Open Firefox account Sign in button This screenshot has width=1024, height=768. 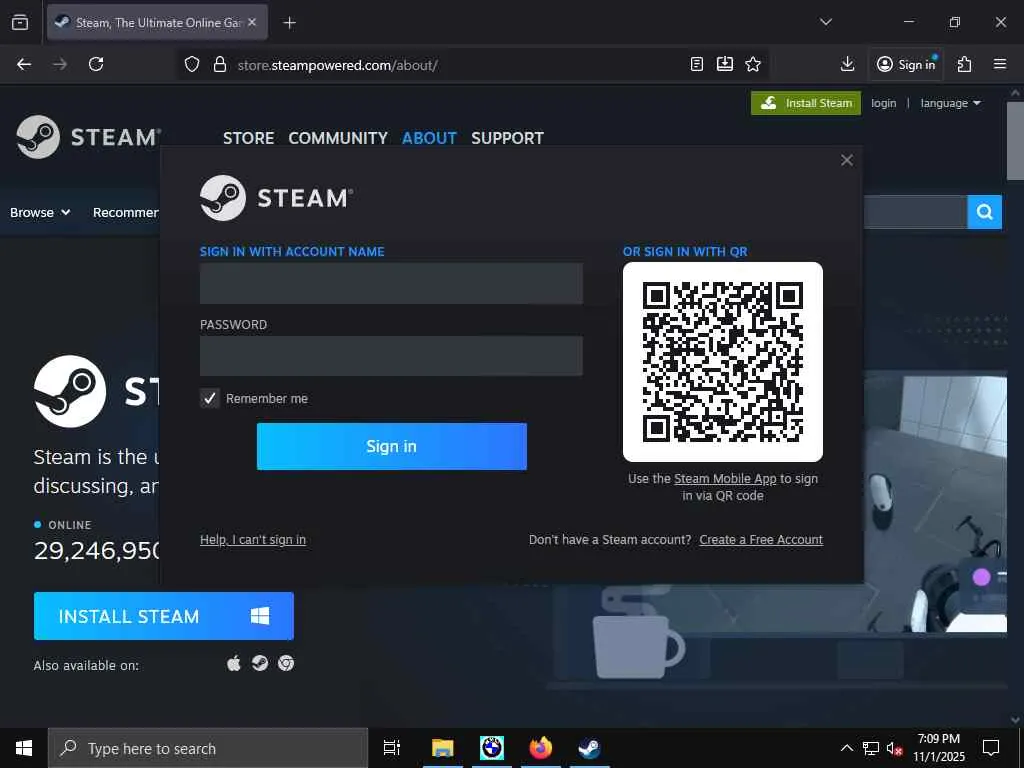[x=906, y=64]
